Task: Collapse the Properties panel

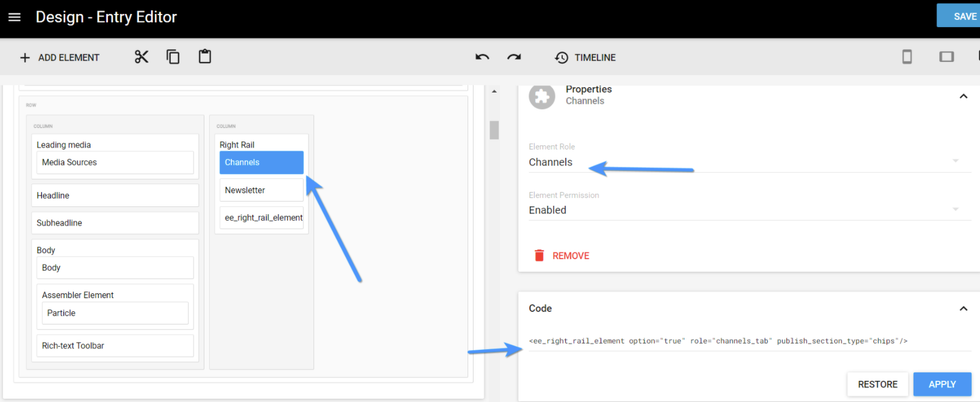Action: [x=963, y=96]
